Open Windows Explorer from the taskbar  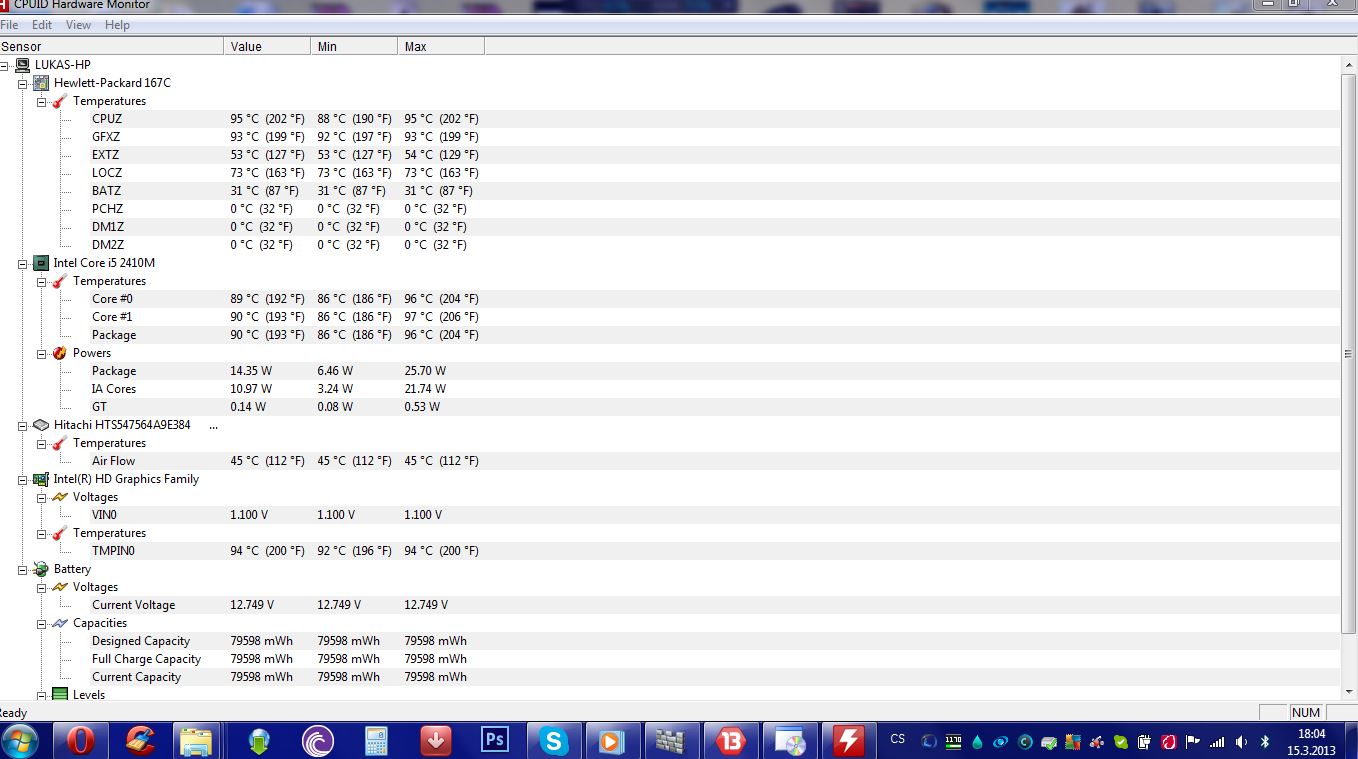click(198, 741)
